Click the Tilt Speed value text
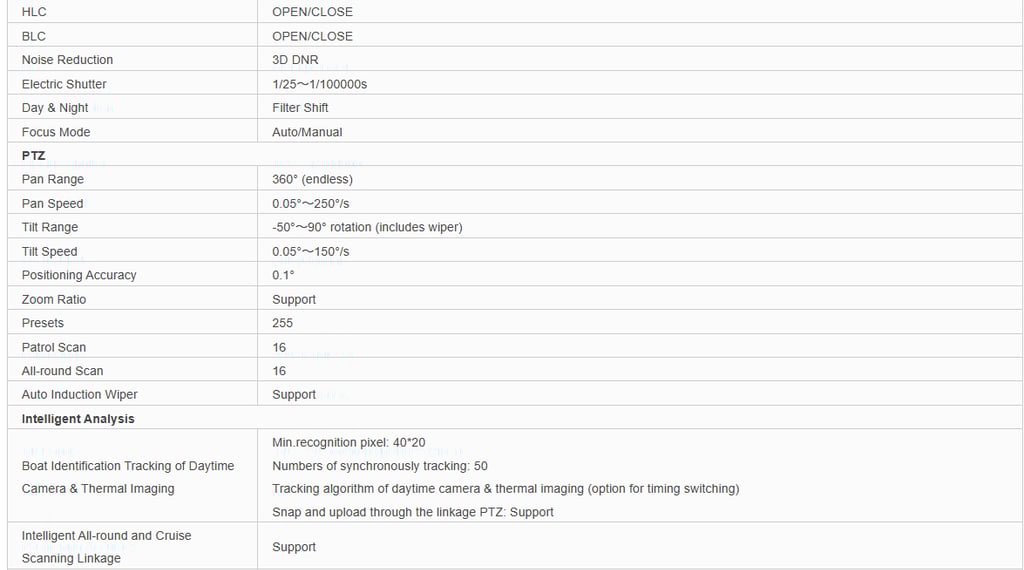Image resolution: width=1024 pixels, height=570 pixels. coord(310,252)
